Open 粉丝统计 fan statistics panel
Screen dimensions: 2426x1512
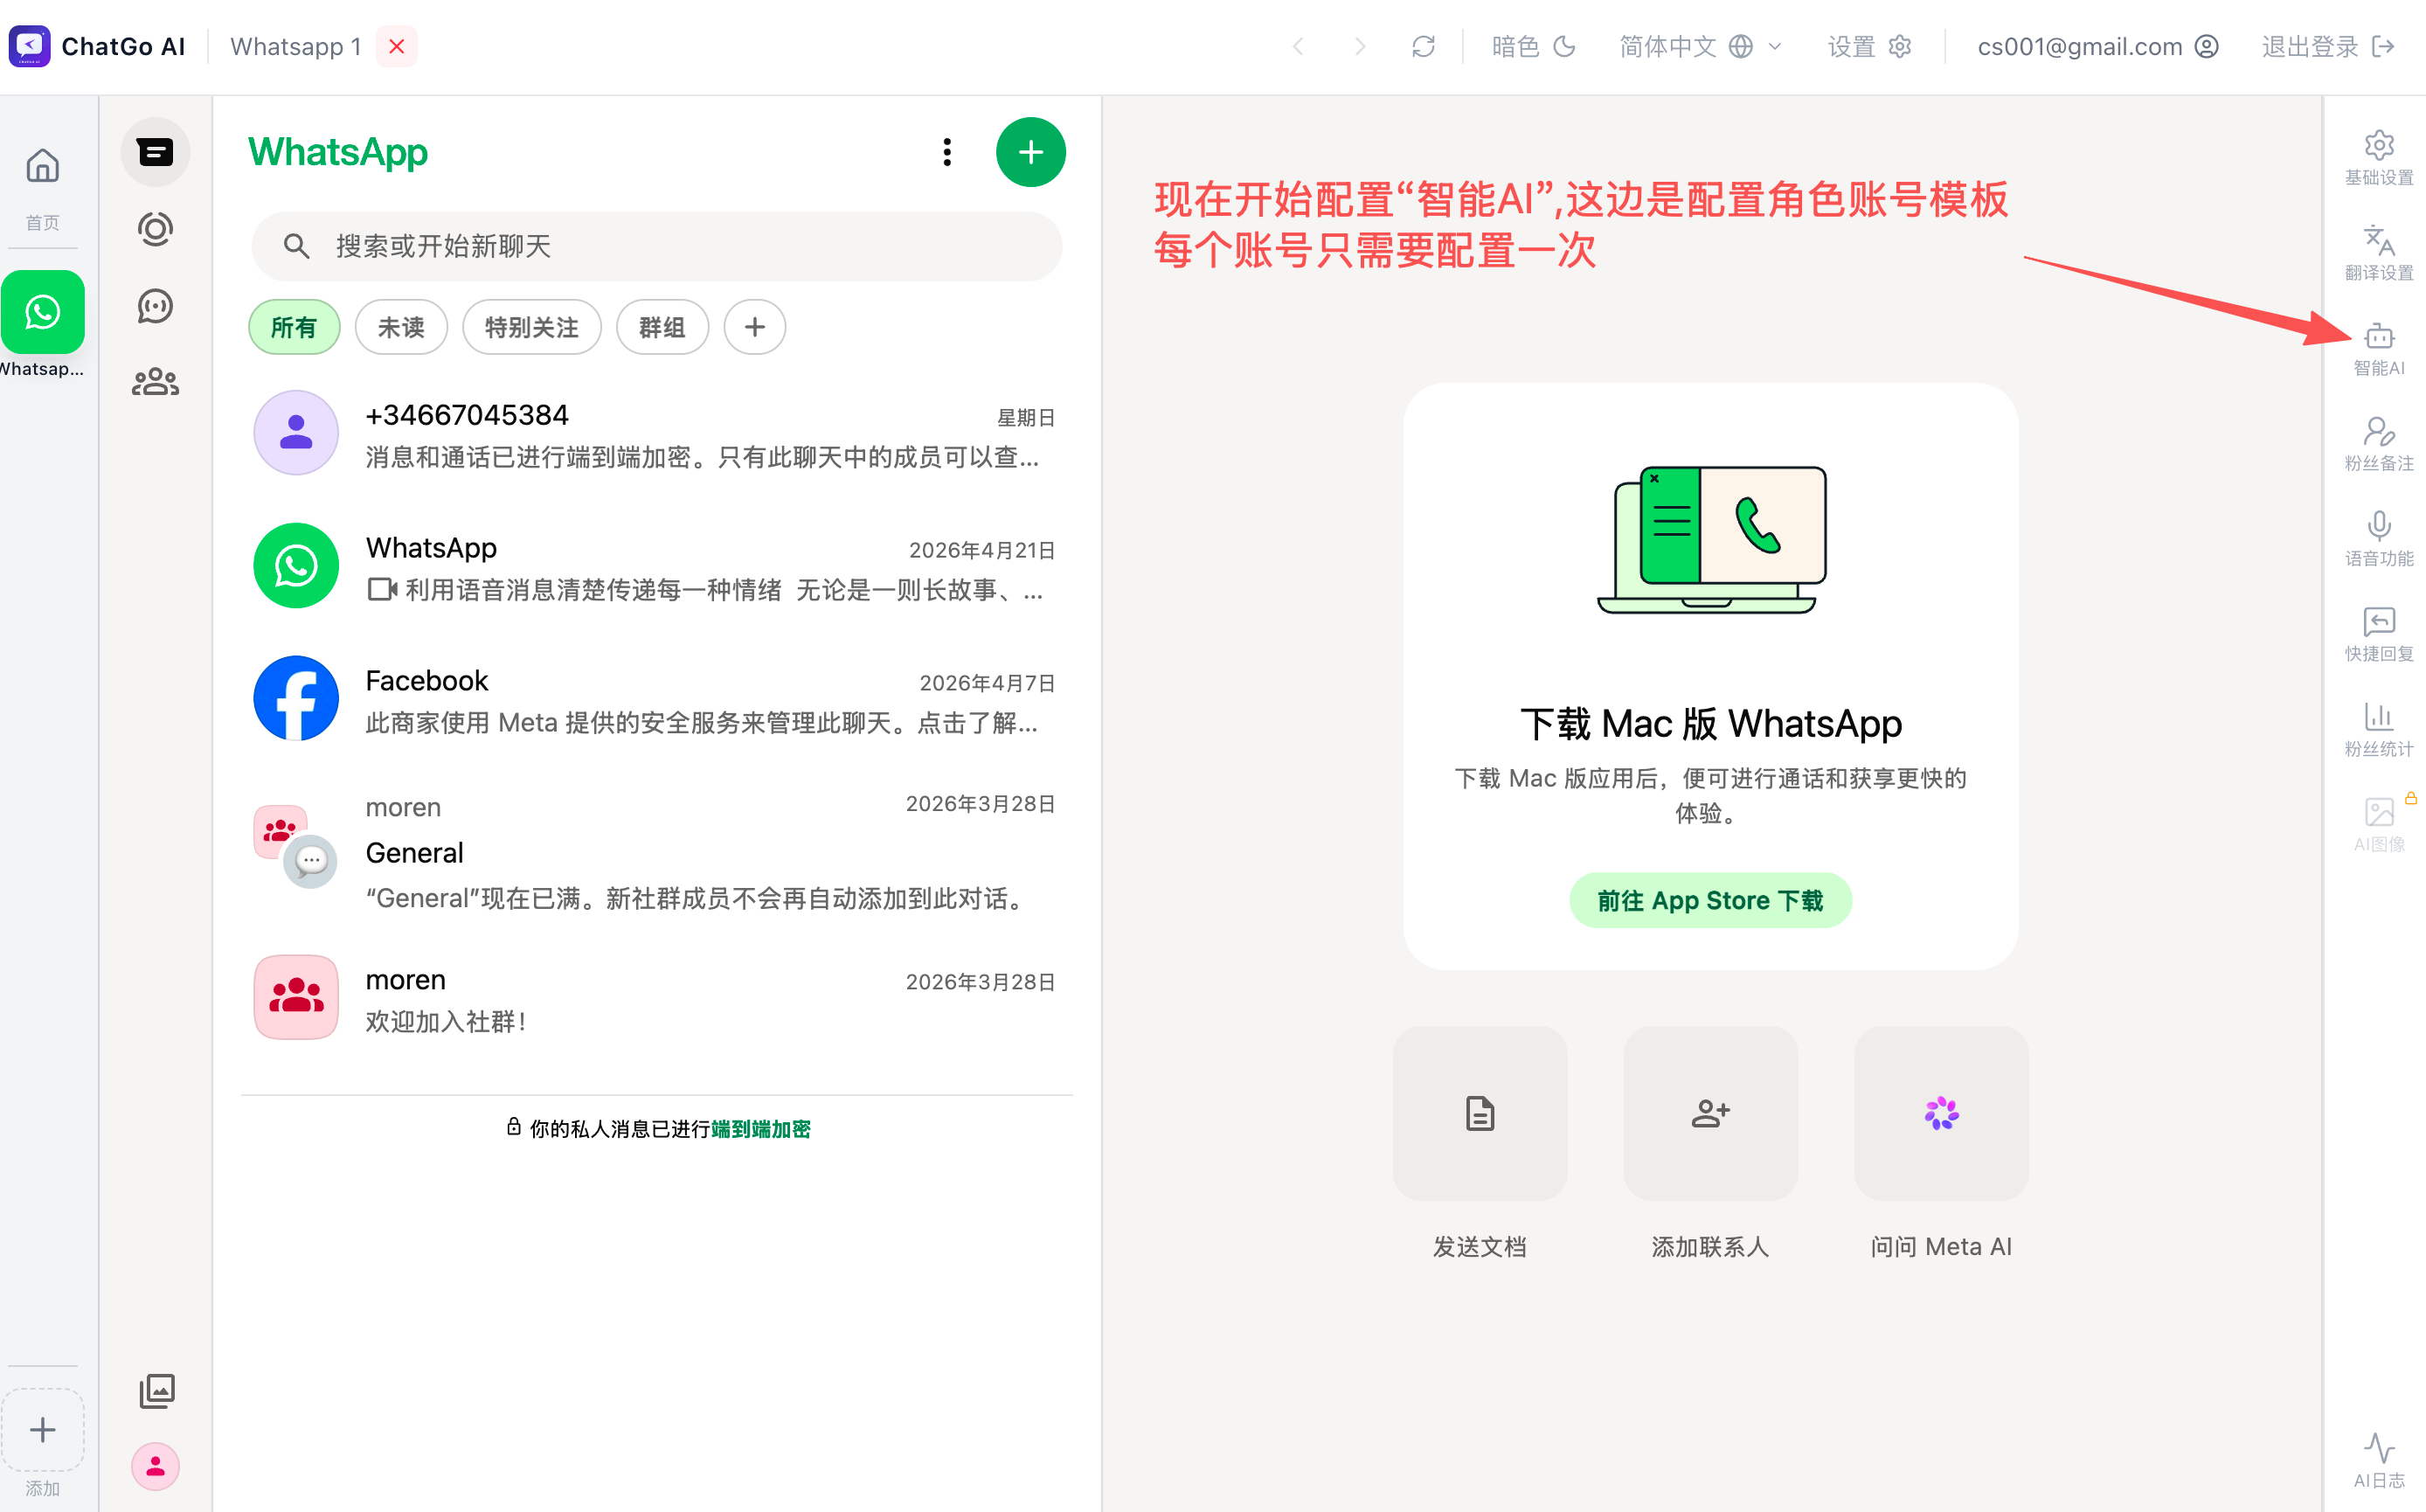point(2378,729)
